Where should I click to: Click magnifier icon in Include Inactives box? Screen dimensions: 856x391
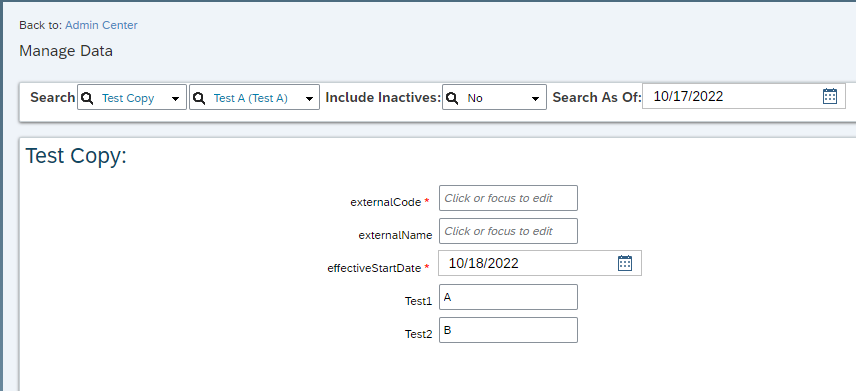pyautogui.click(x=452, y=98)
